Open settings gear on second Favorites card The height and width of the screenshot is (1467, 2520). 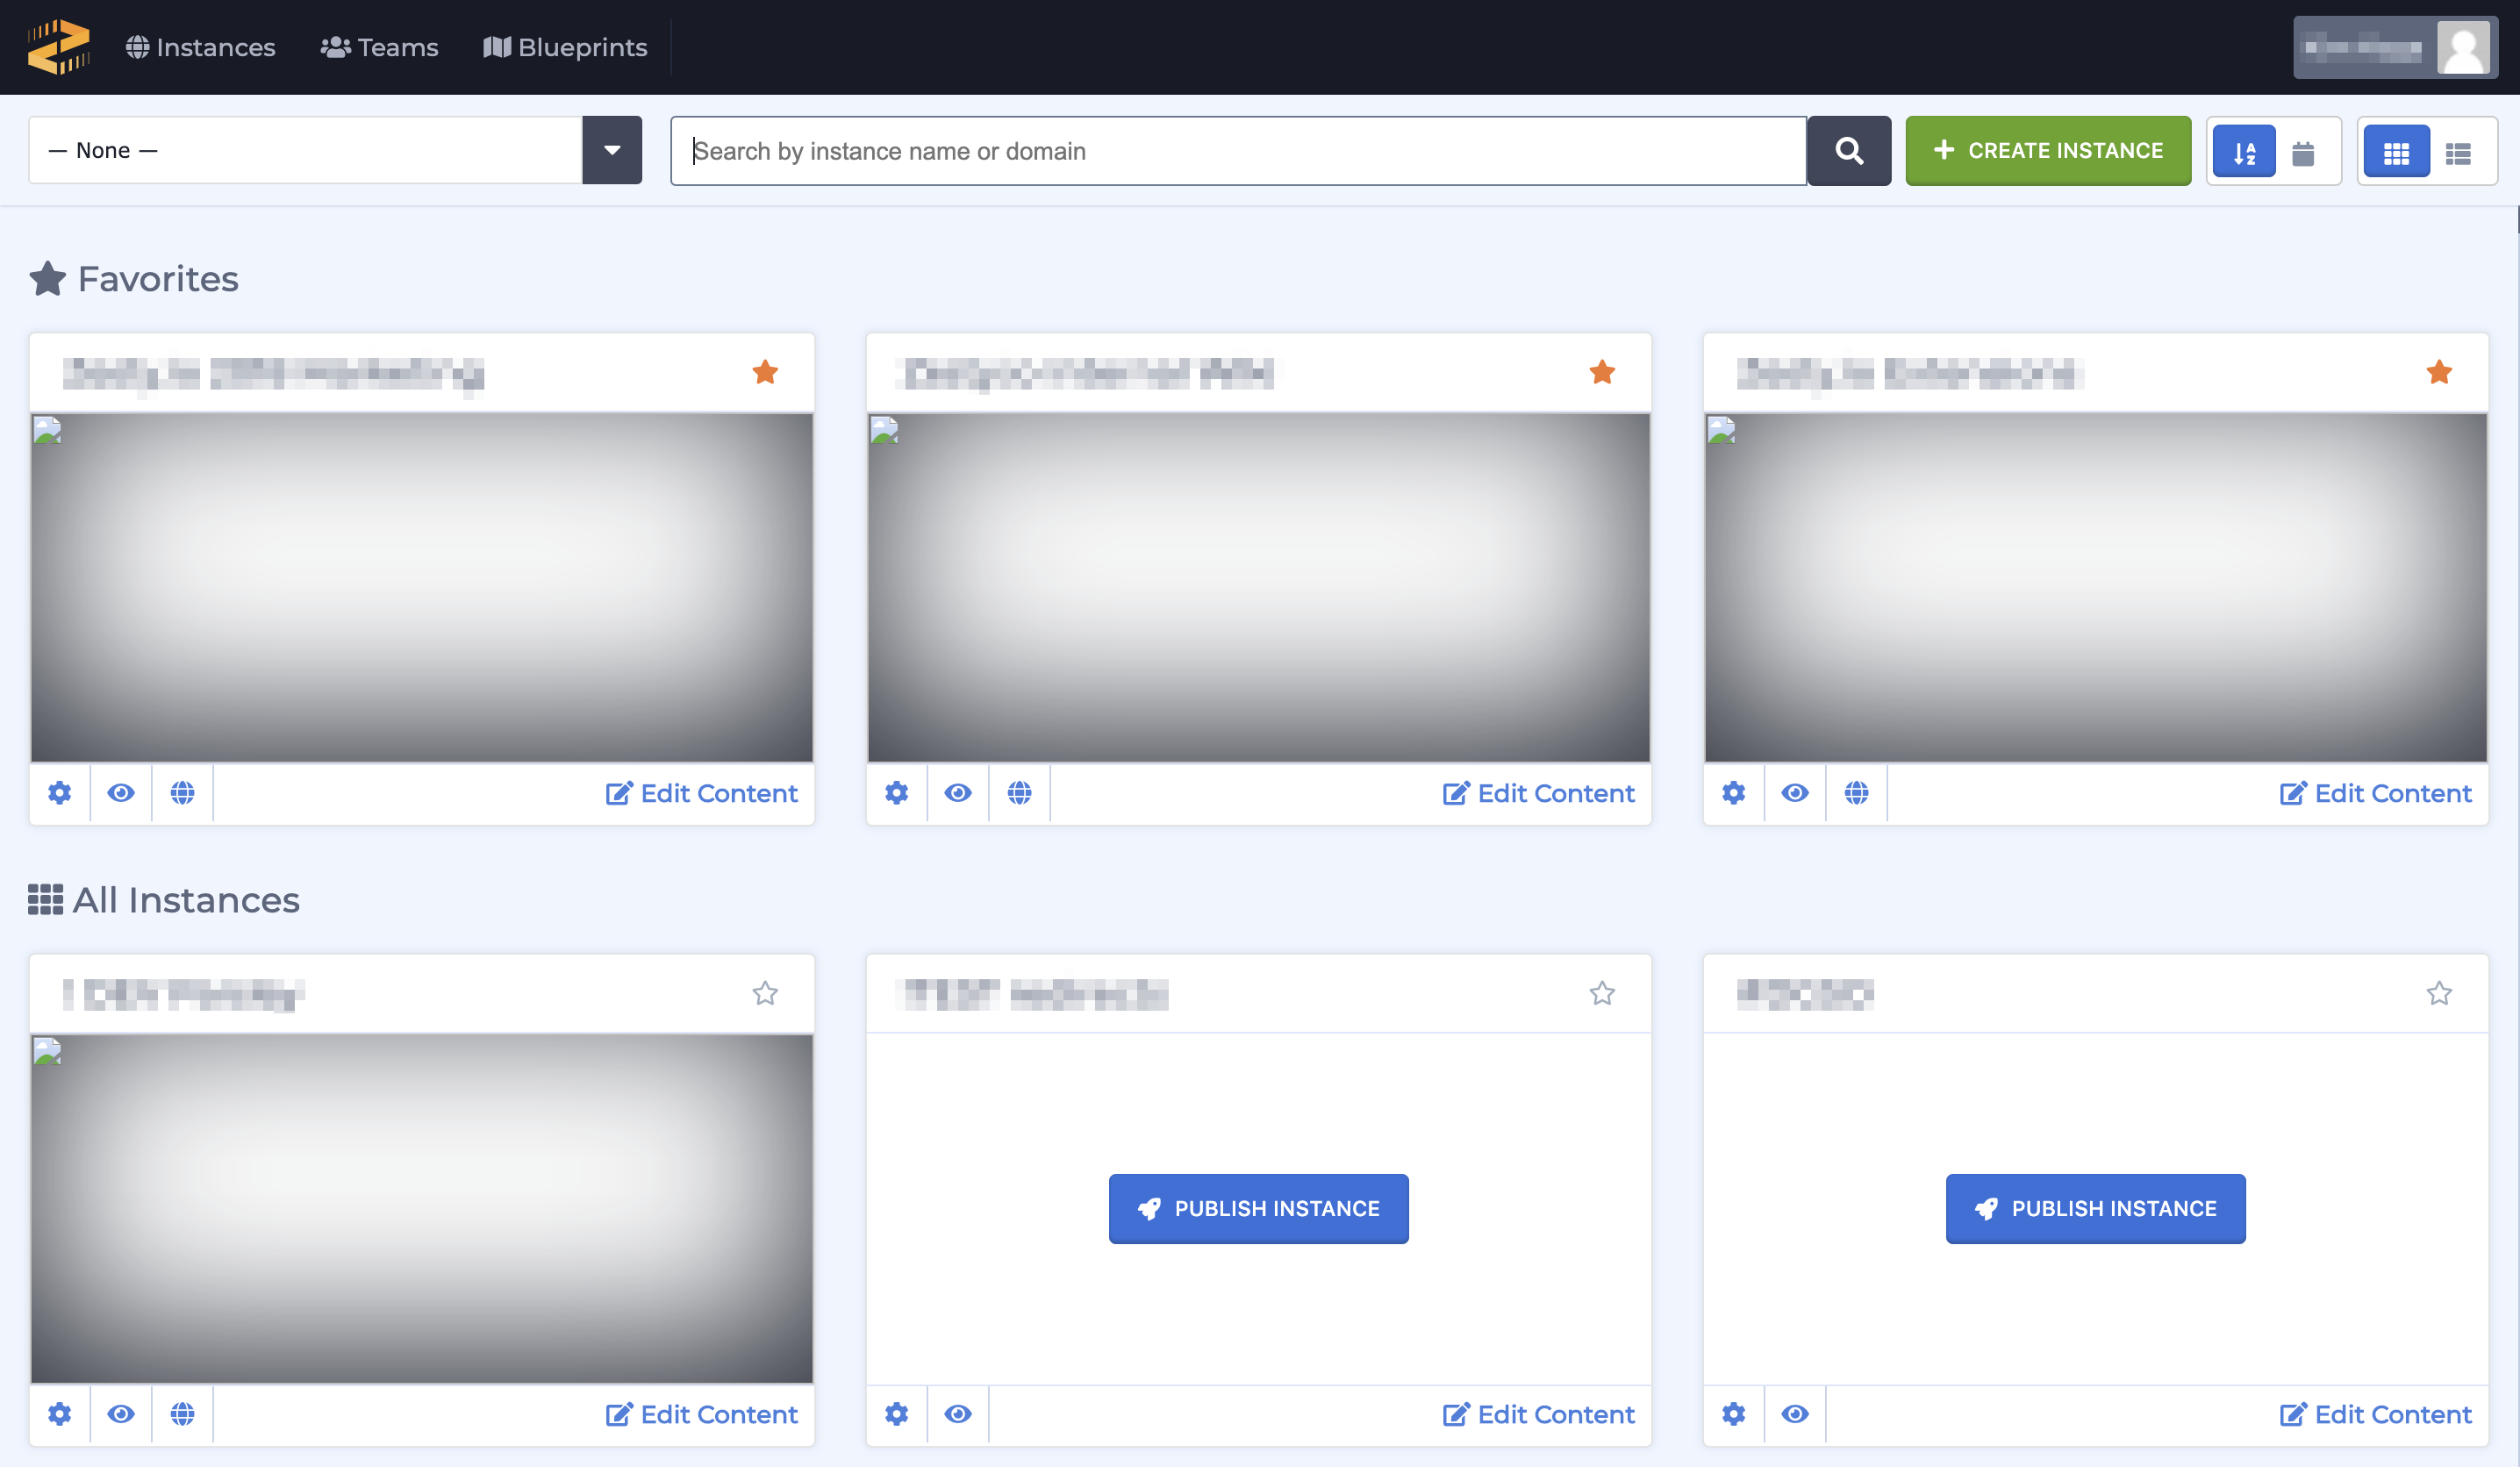897,793
